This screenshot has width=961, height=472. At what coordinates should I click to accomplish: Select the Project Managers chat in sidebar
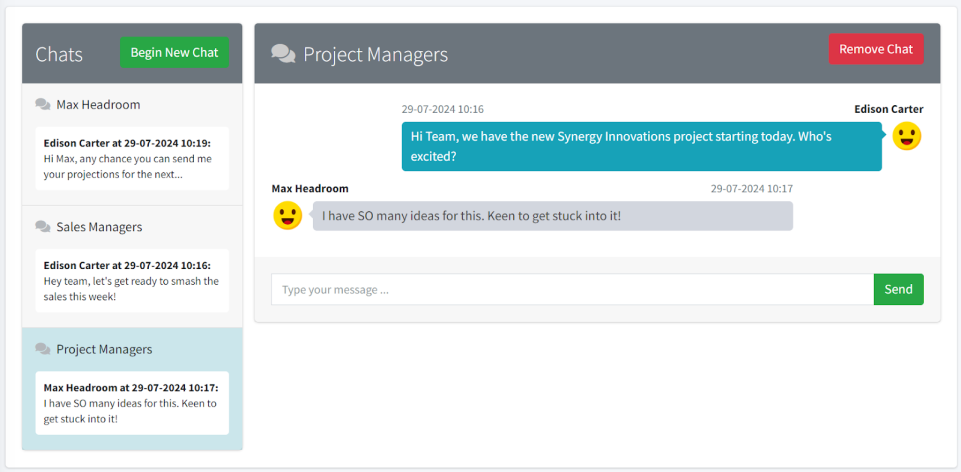(132, 389)
